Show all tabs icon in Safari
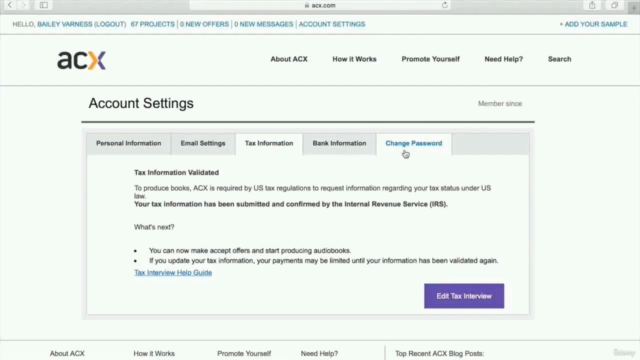Image resolution: width=640 pixels, height=360 pixels. (614, 5)
